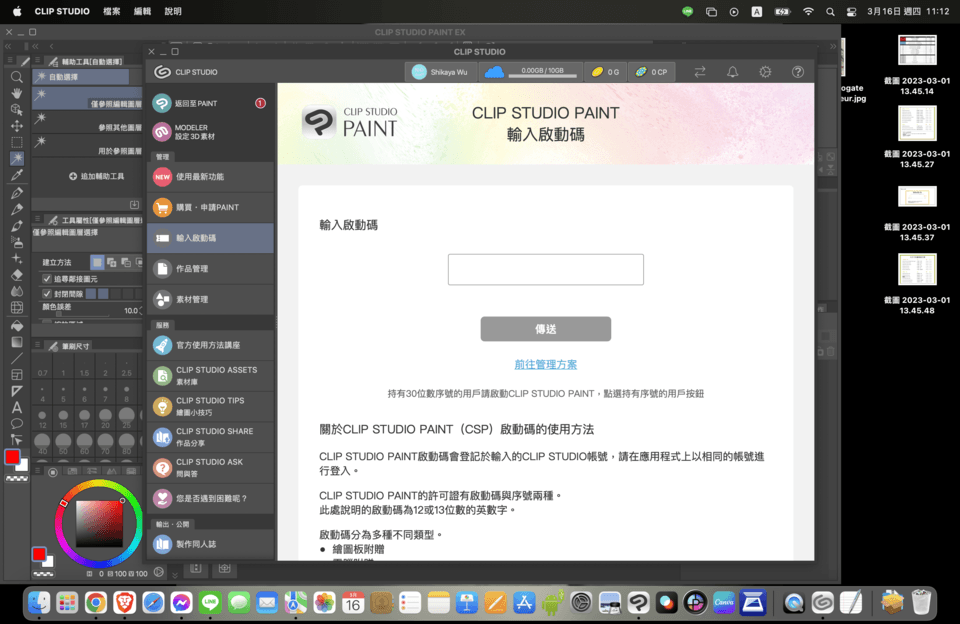Screen dimensions: 960x624
Task: Collapse left palette dock with double chevron
Action: pos(8,47)
